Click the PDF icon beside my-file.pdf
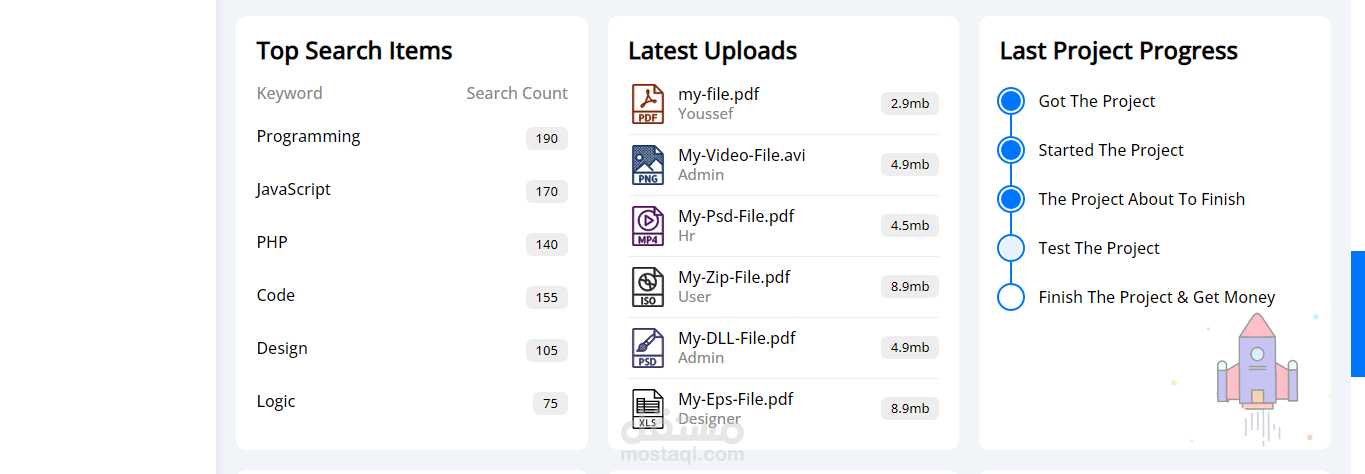Viewport: 1365px width, 474px height. tap(647, 104)
